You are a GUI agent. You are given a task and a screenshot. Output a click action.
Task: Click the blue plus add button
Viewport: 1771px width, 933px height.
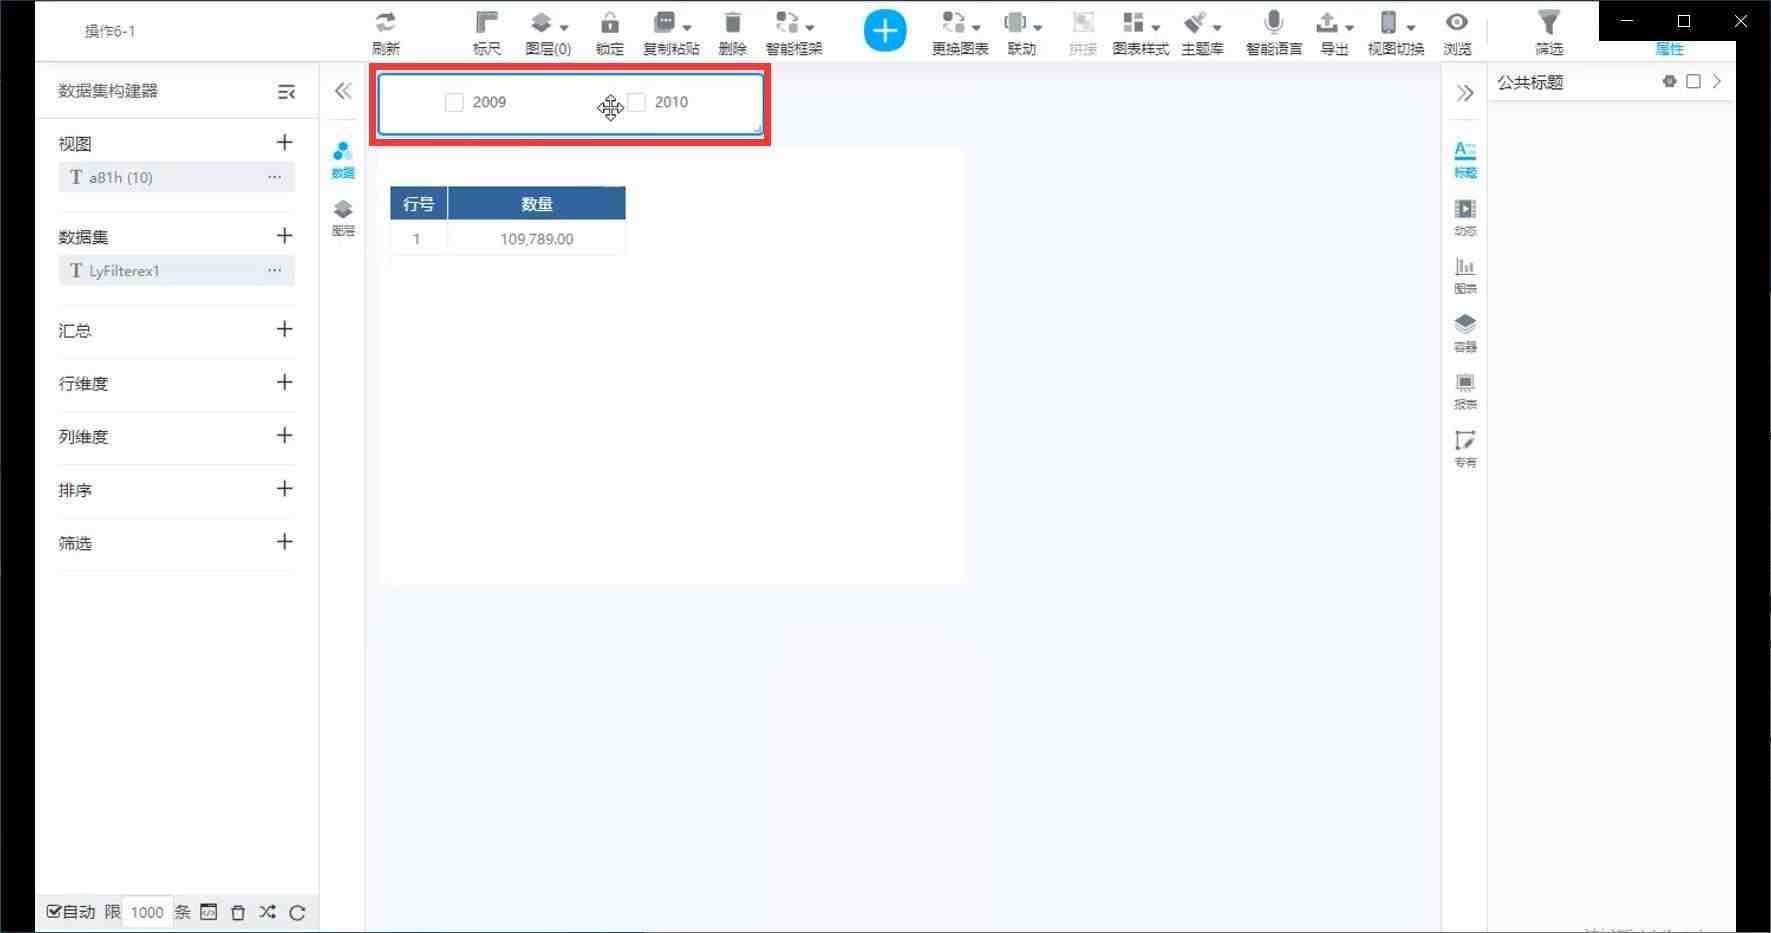tap(885, 31)
